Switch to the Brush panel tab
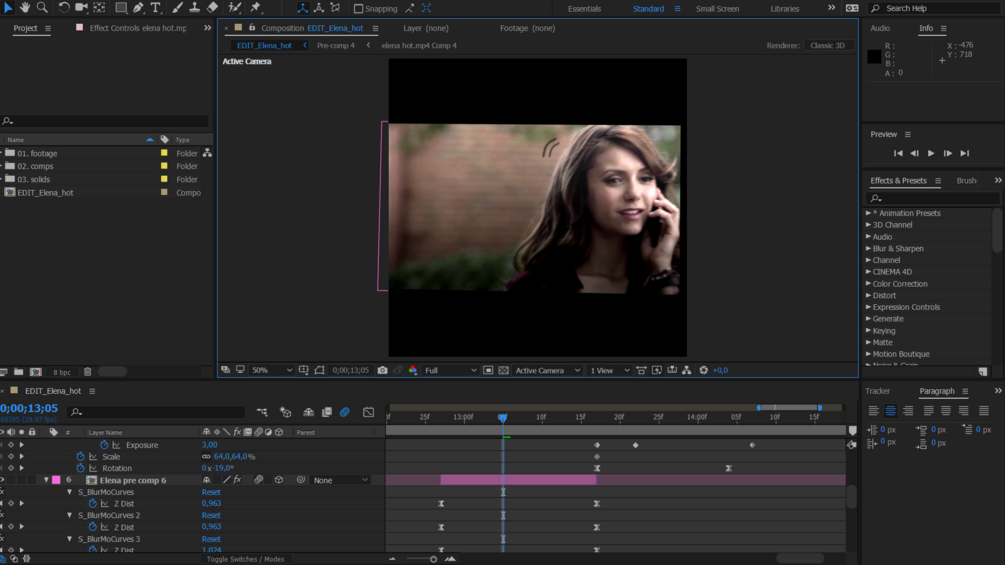The width and height of the screenshot is (1005, 565). point(966,181)
